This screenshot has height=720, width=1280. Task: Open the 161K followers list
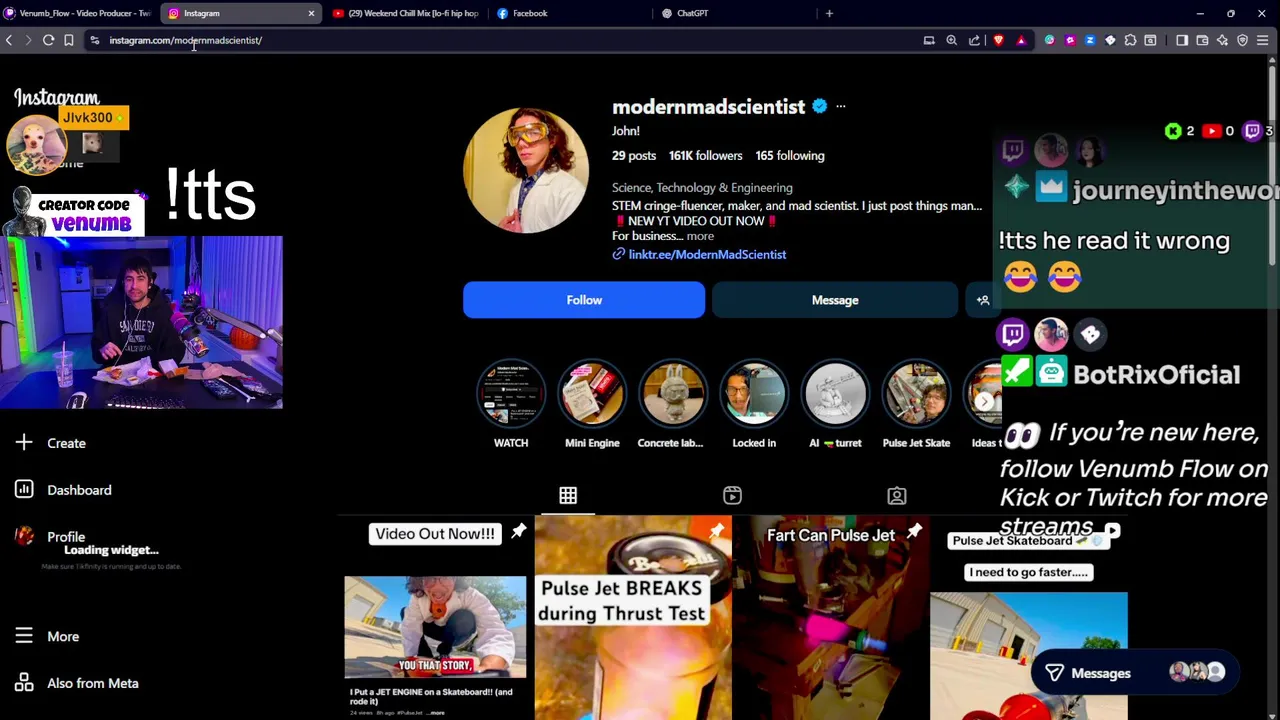pyautogui.click(x=705, y=155)
